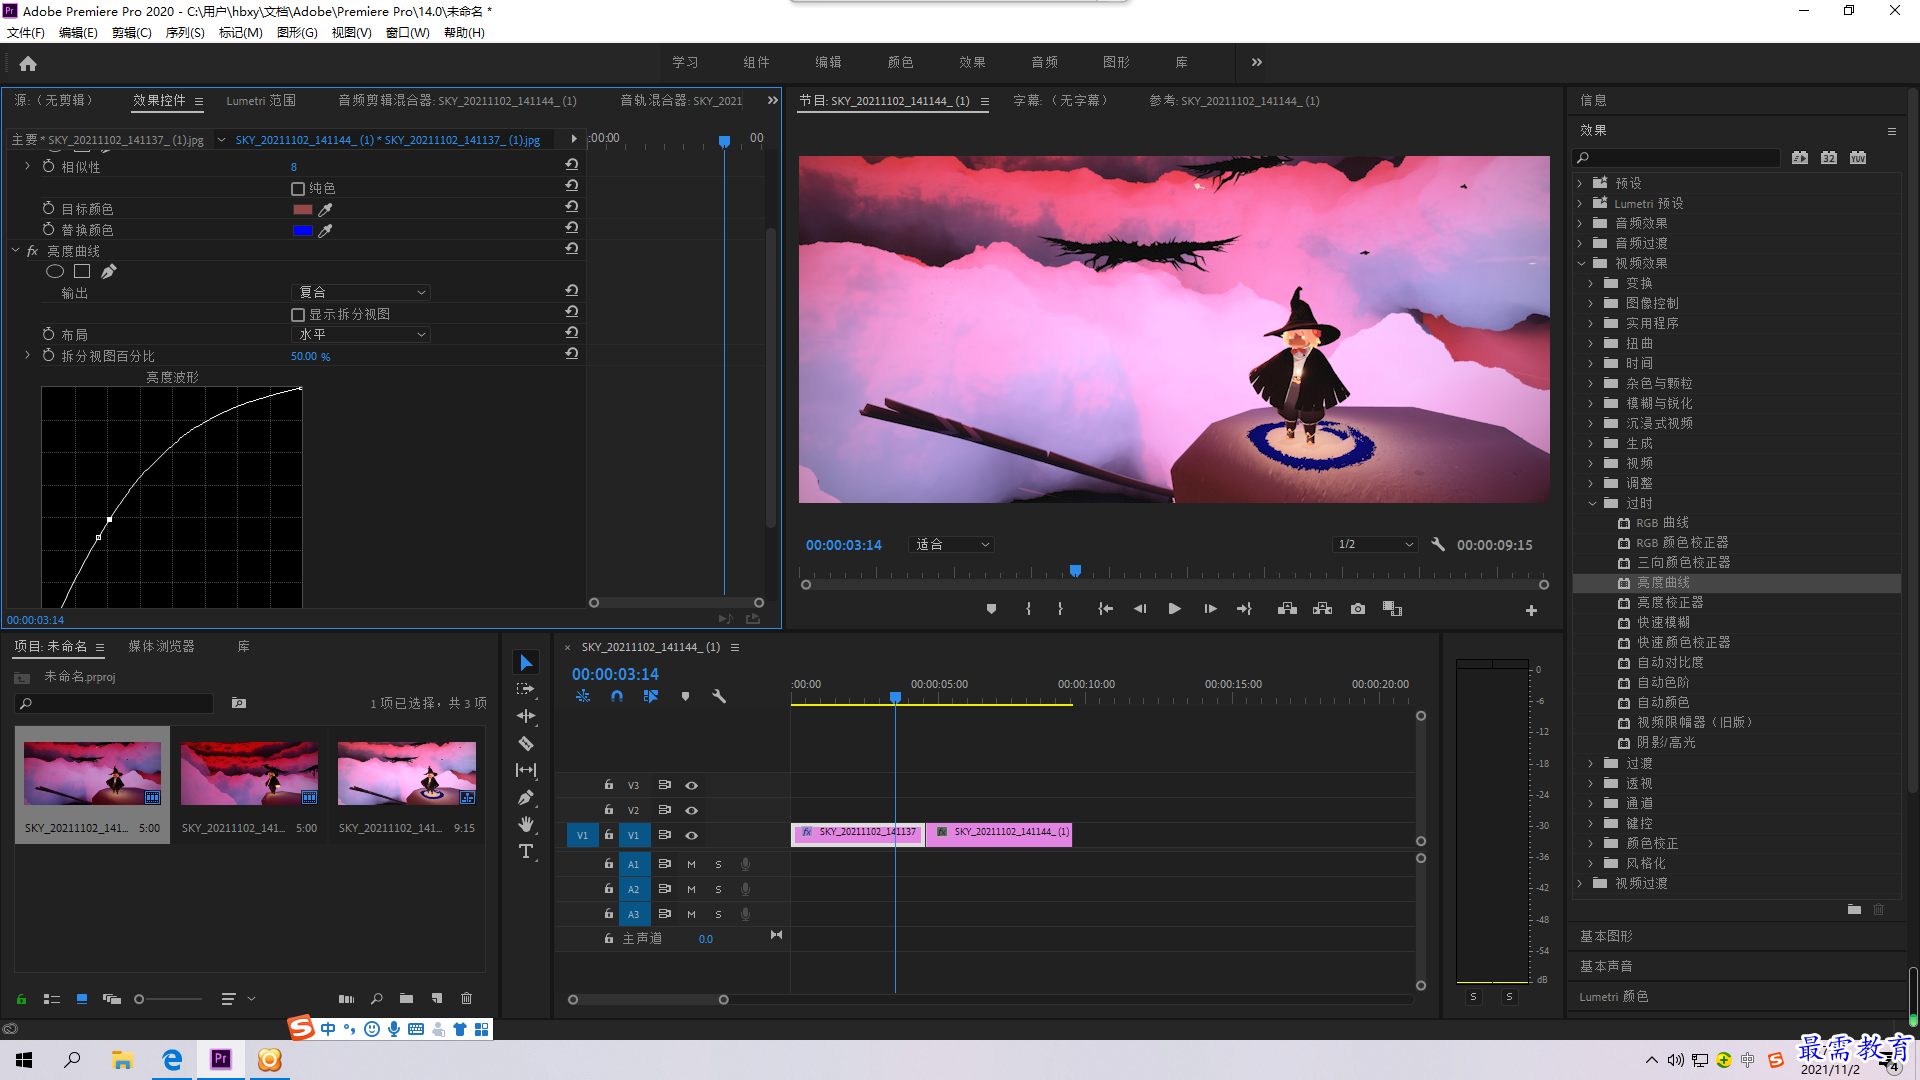The height and width of the screenshot is (1080, 1920).
Task: Create ellipse mask for 亮度曲线
Action: pos(55,271)
